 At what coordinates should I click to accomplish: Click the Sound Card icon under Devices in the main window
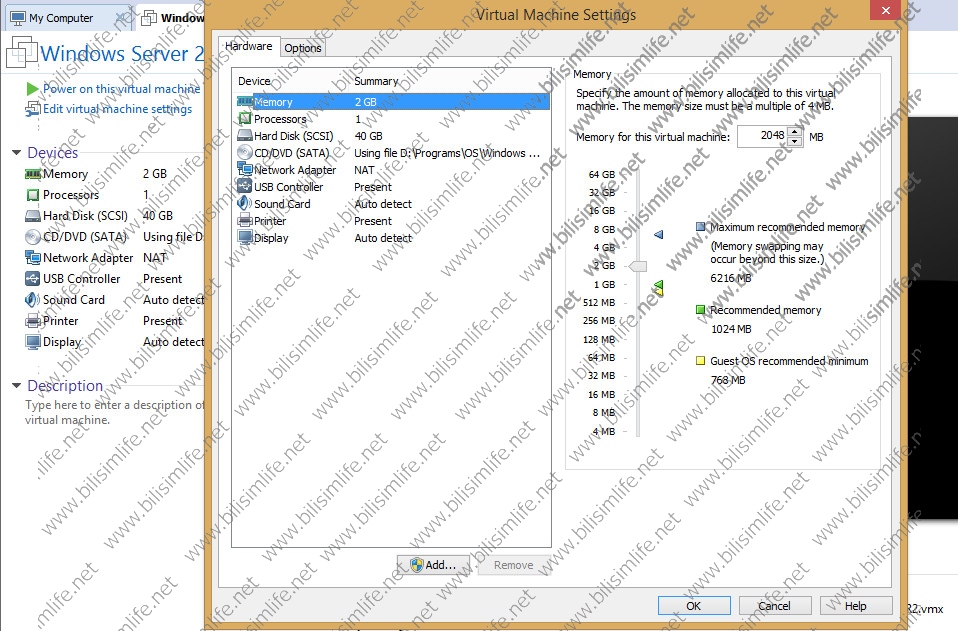[x=33, y=299]
